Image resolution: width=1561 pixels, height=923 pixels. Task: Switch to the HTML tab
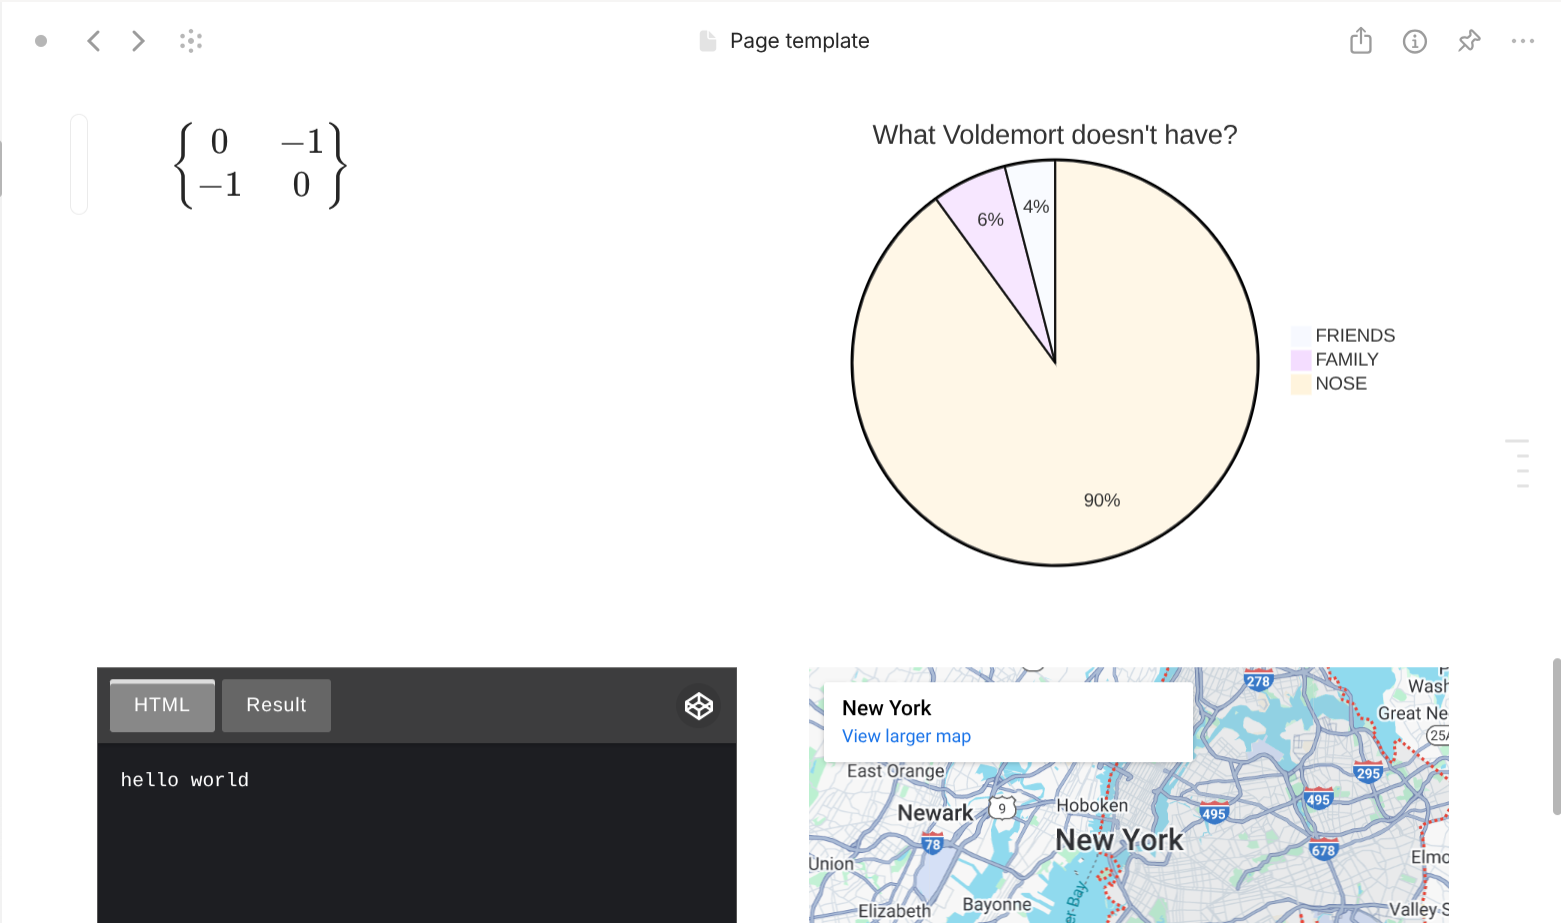pyautogui.click(x=162, y=705)
